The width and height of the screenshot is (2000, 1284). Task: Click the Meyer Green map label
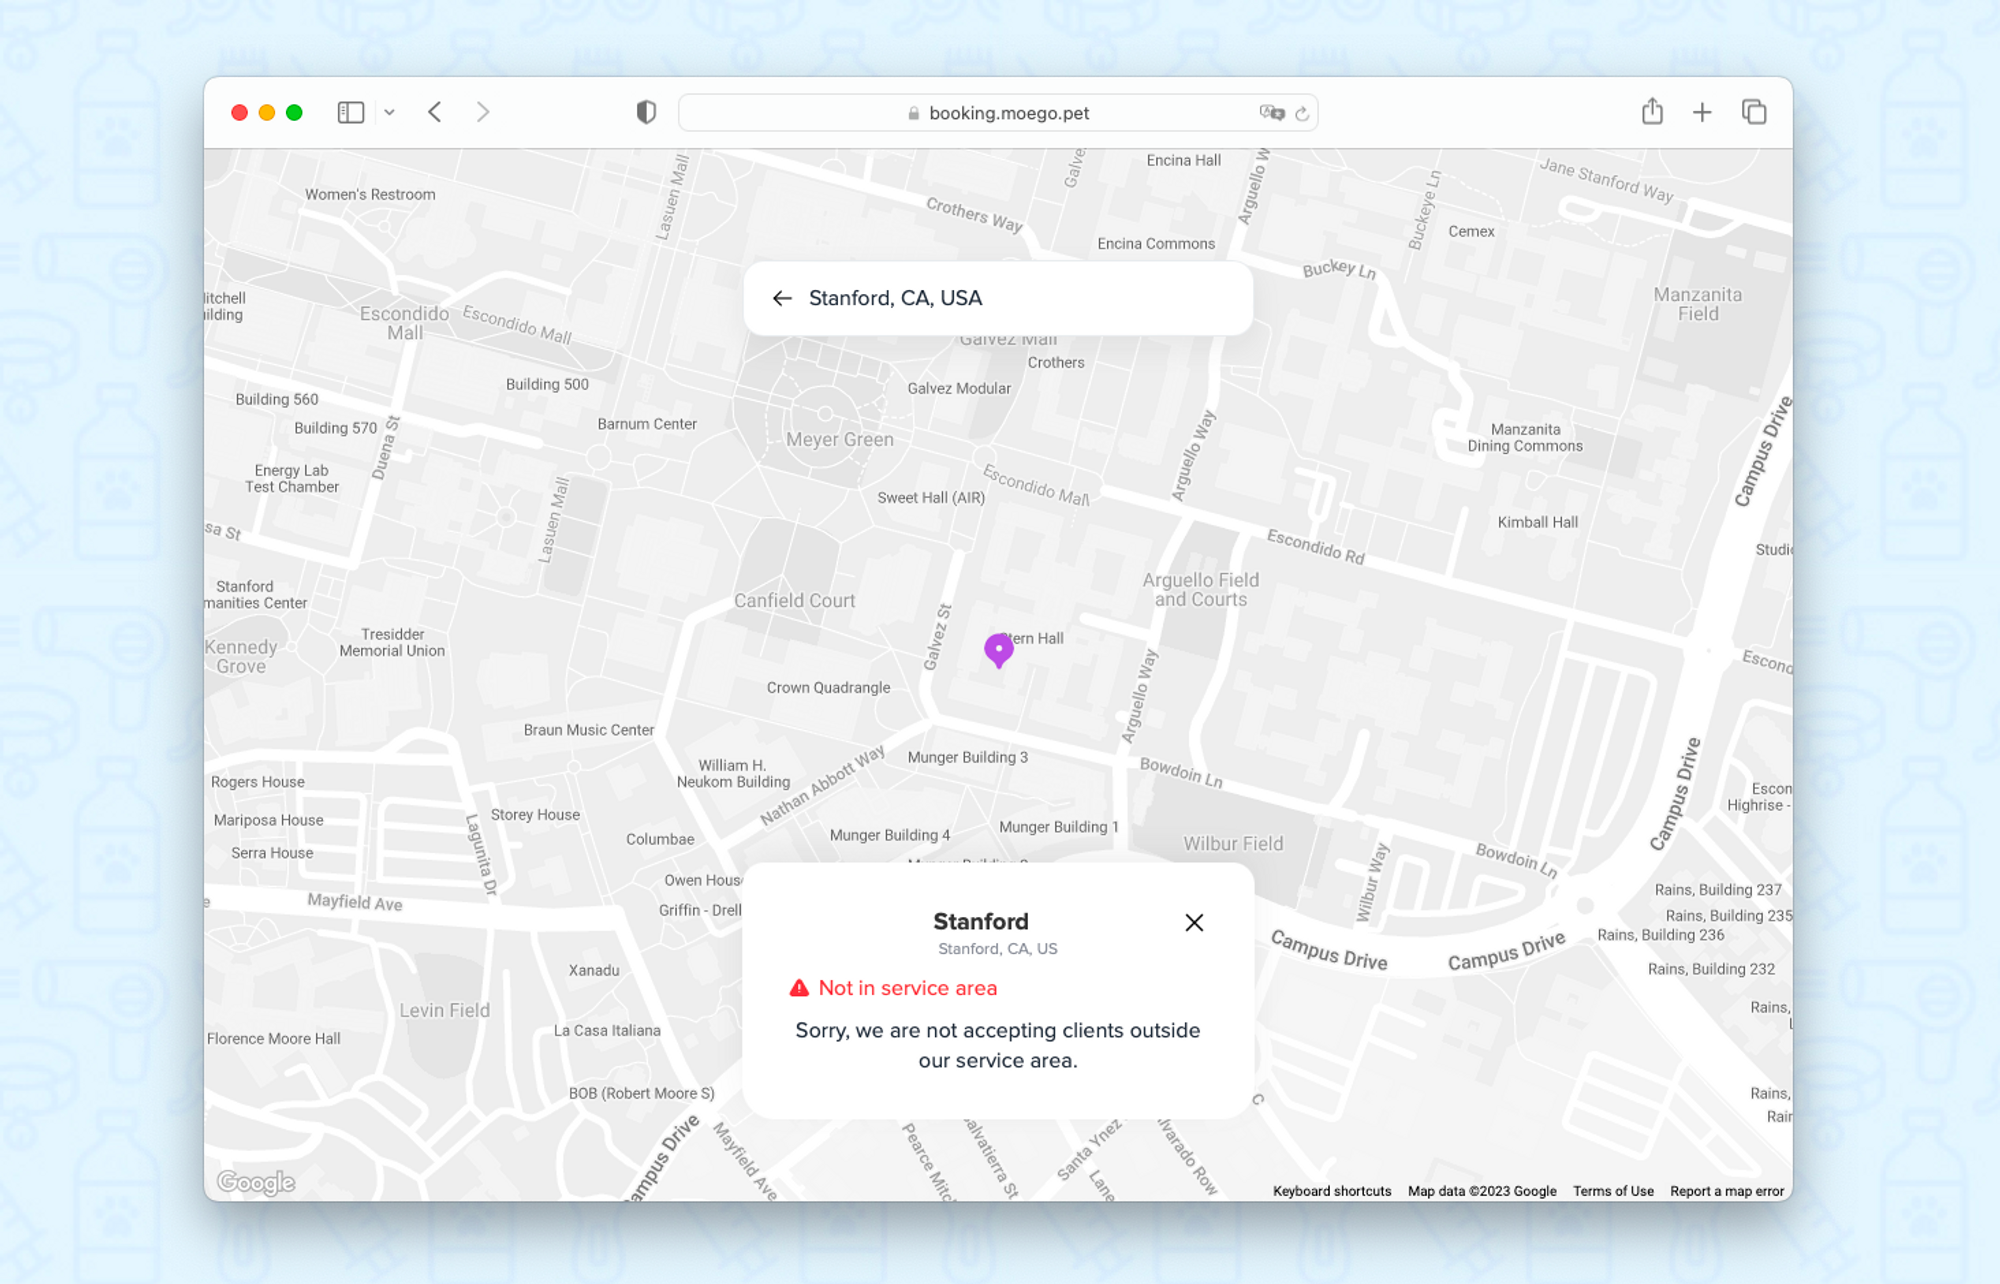point(839,439)
